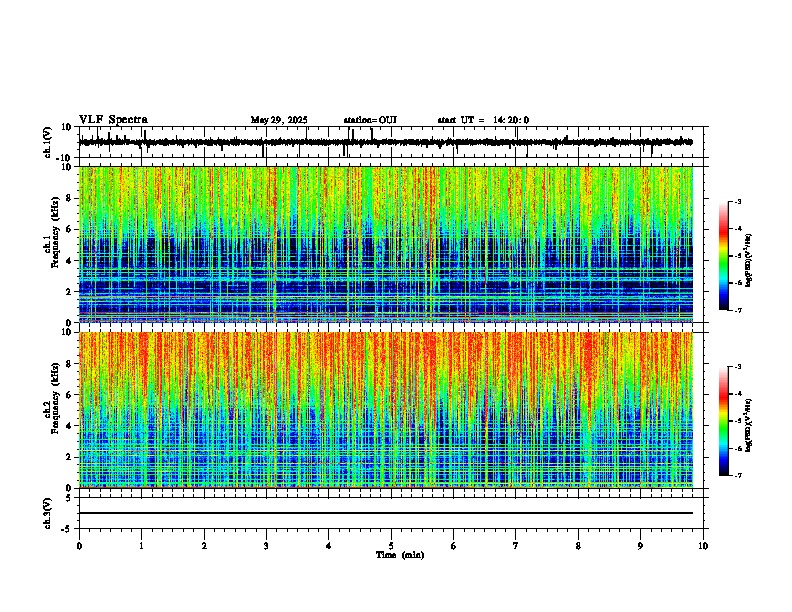Click the 'ch.1(V)' waveform axis label
The image size is (792, 612).
pos(48,142)
